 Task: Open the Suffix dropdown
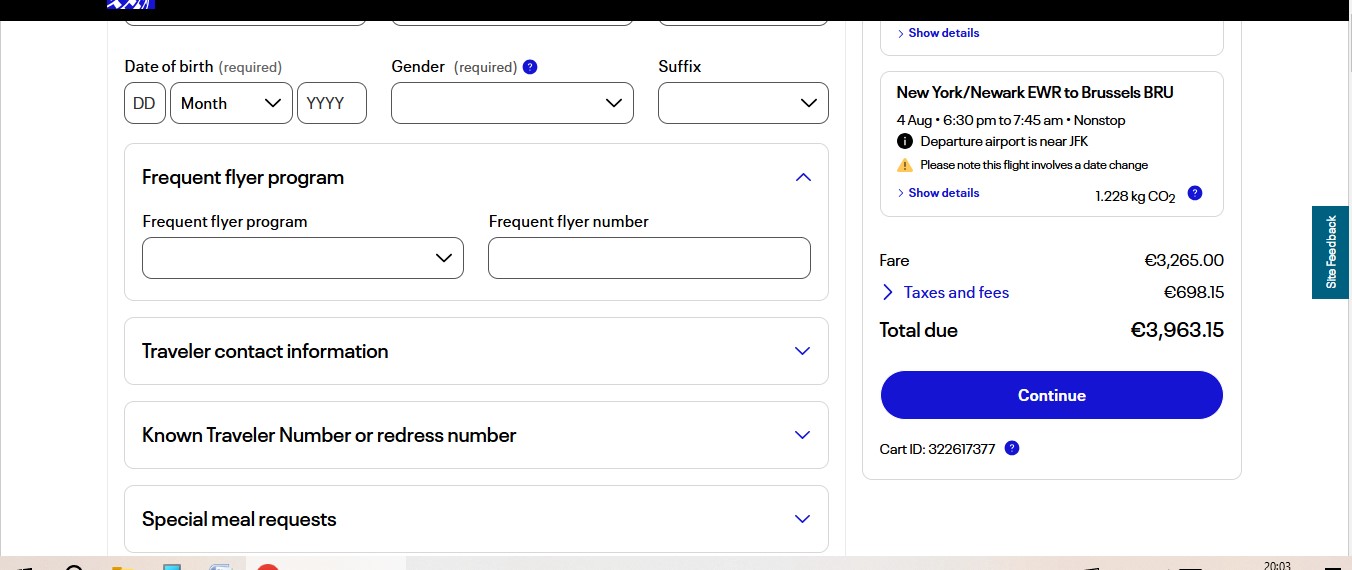click(x=743, y=103)
